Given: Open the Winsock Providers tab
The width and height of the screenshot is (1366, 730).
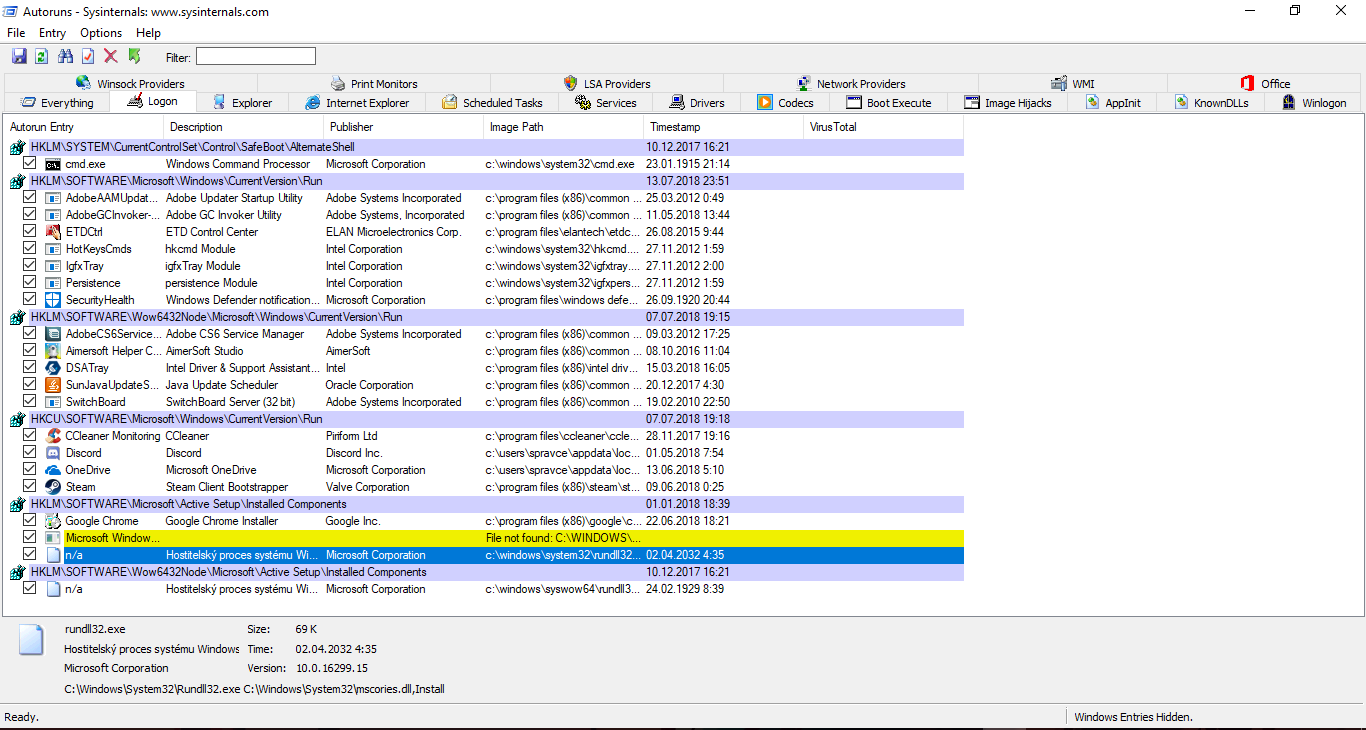Looking at the screenshot, I should (x=130, y=84).
